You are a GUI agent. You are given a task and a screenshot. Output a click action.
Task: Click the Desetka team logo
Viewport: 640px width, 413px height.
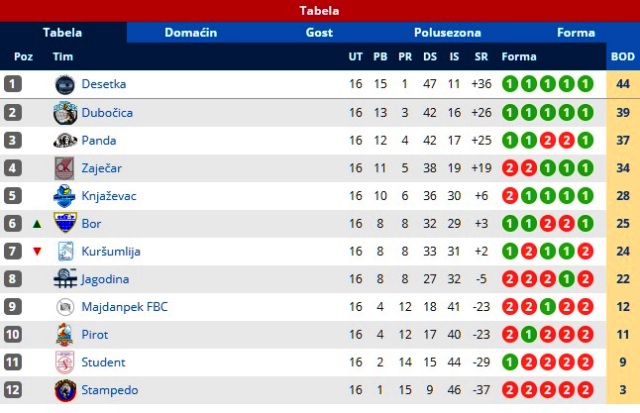[x=65, y=85]
